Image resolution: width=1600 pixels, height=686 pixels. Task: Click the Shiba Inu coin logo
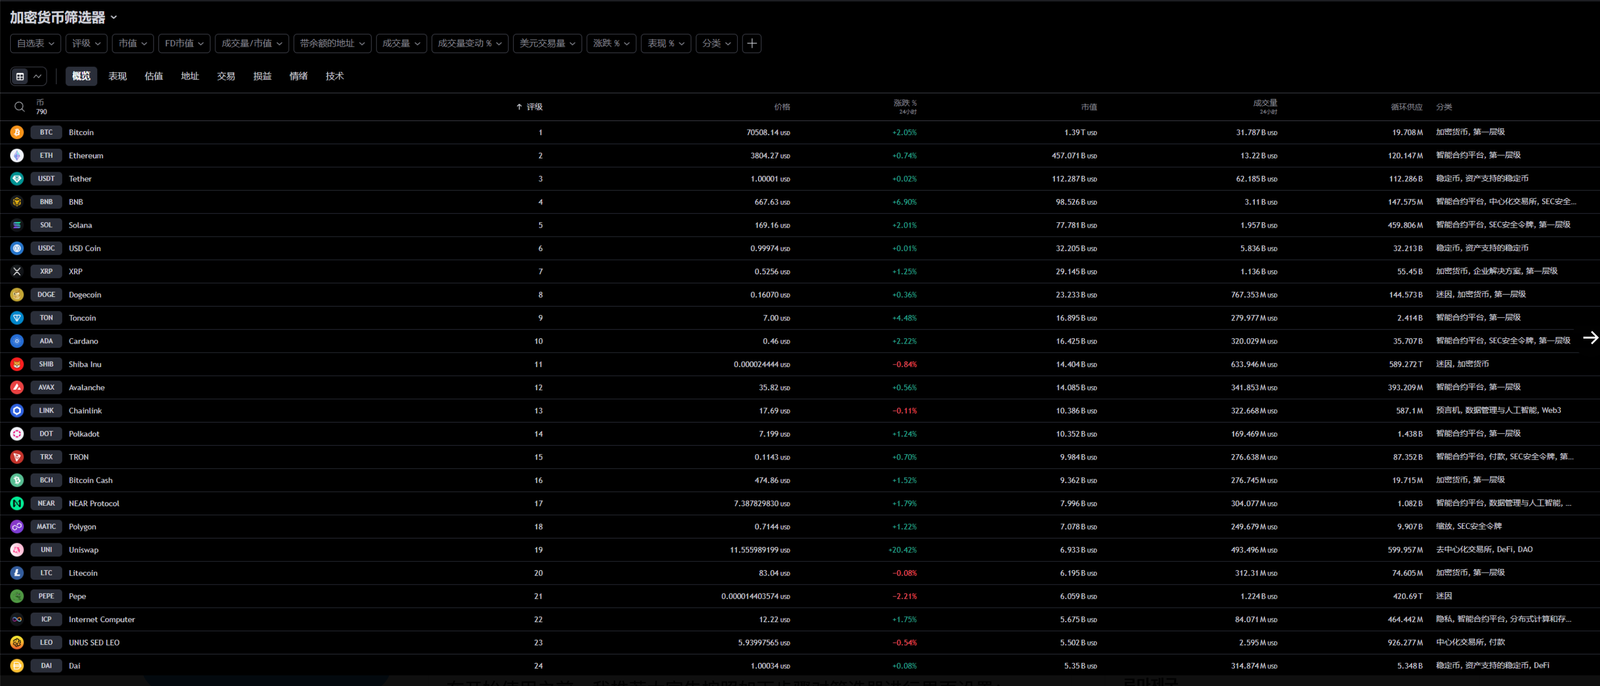[x=17, y=364]
